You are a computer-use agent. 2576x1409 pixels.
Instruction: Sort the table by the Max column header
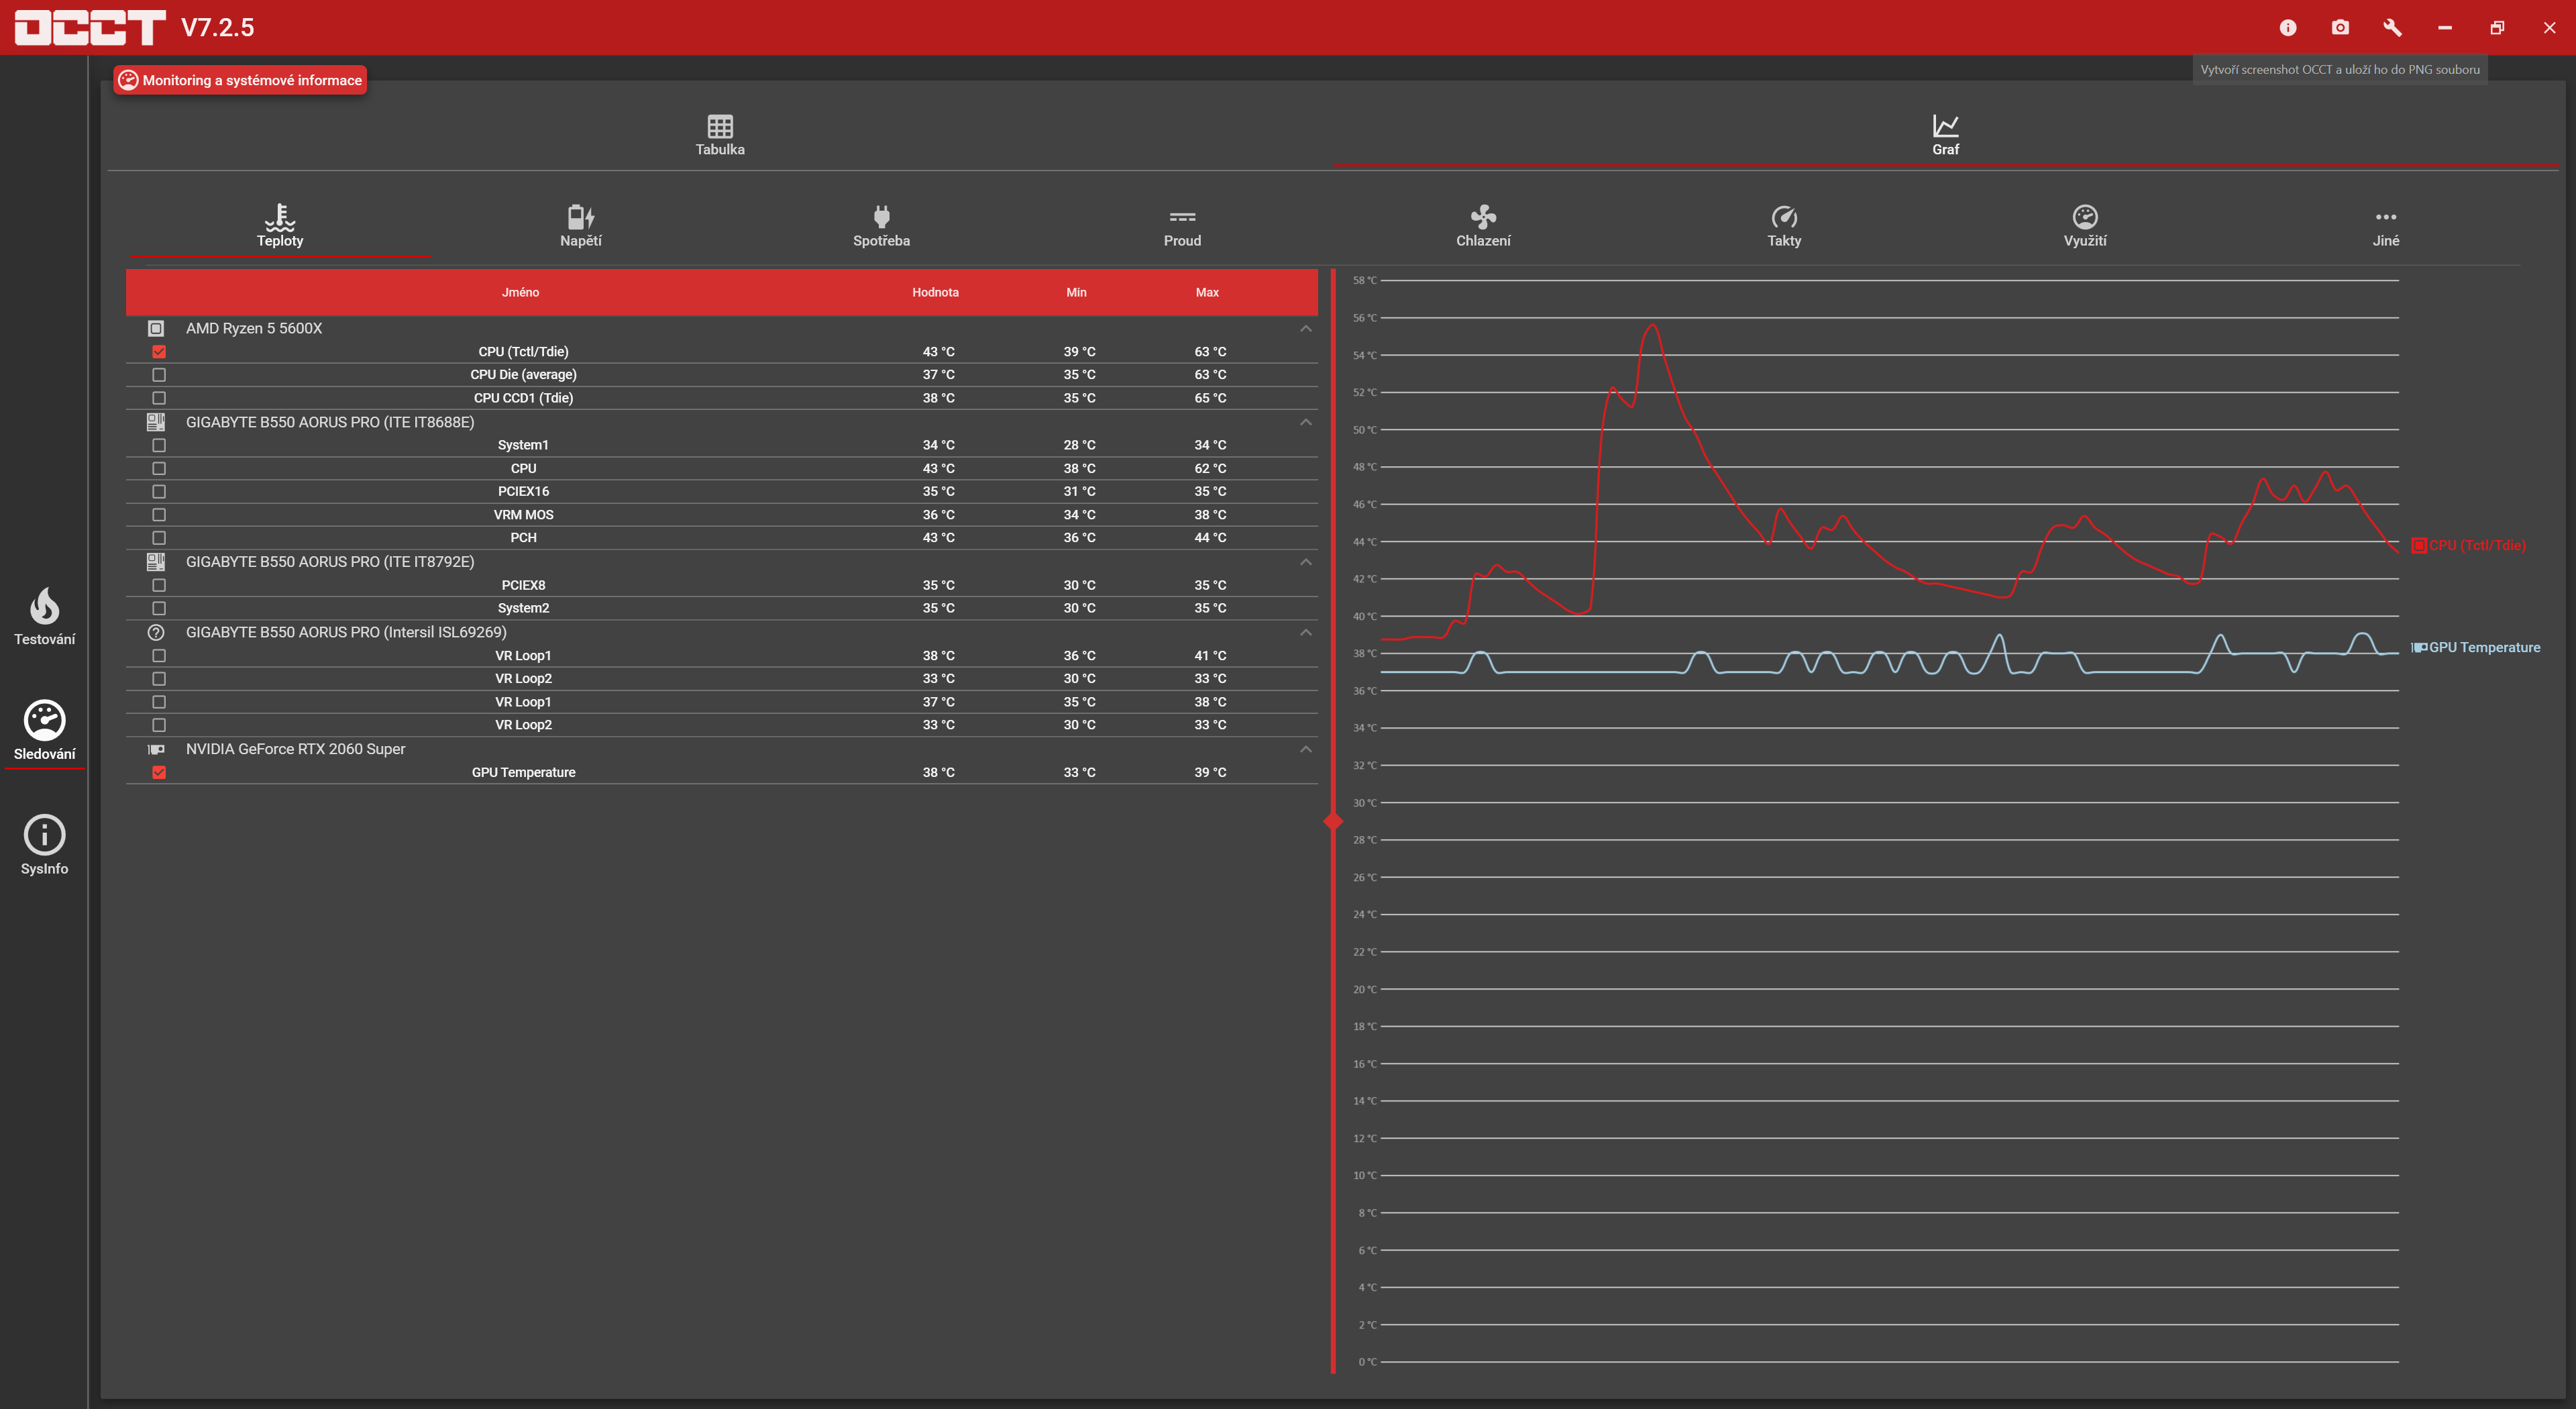click(1207, 292)
